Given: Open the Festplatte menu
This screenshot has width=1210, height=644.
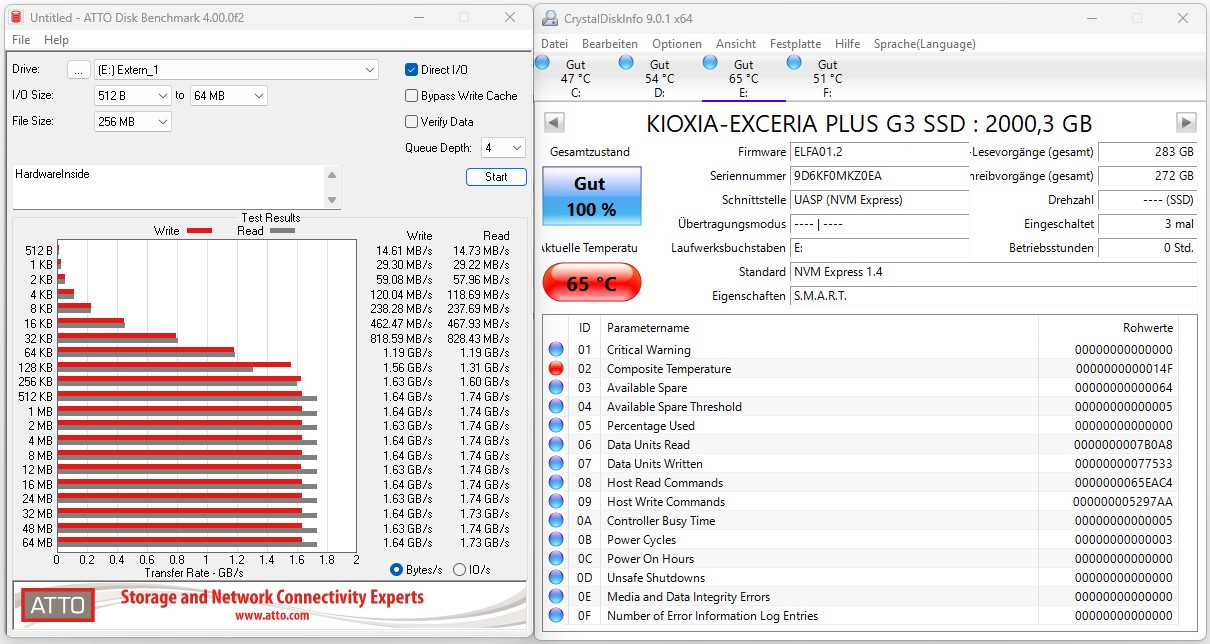Looking at the screenshot, I should [x=795, y=44].
